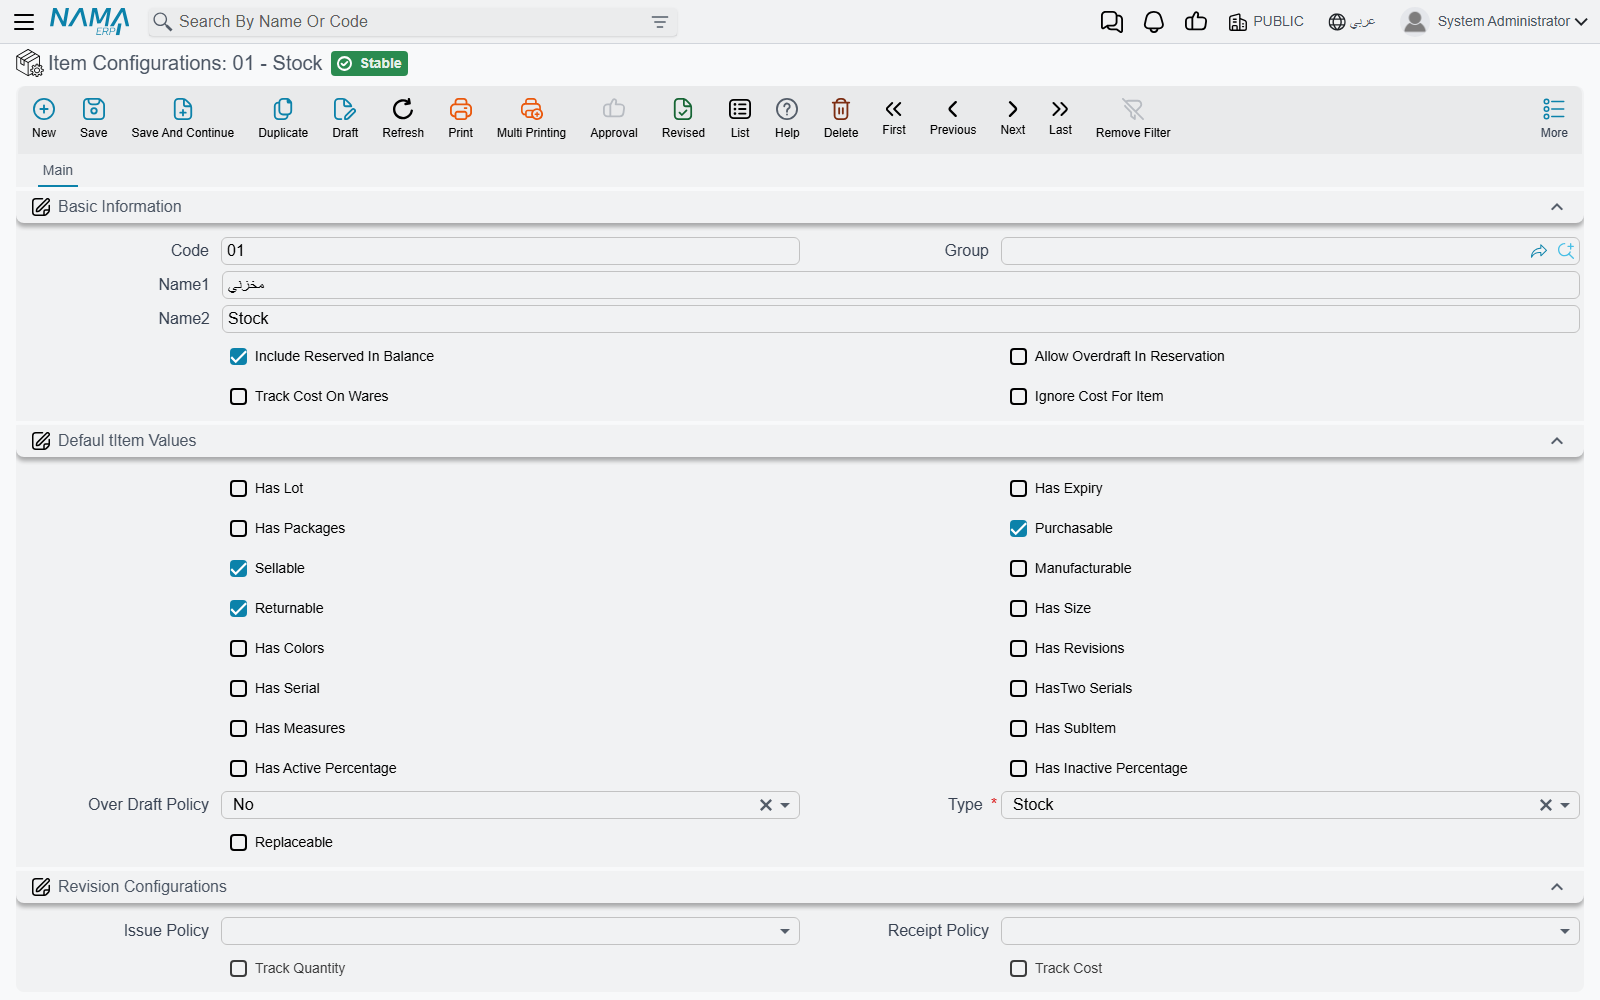Open the Group field link arrow

tap(1539, 251)
